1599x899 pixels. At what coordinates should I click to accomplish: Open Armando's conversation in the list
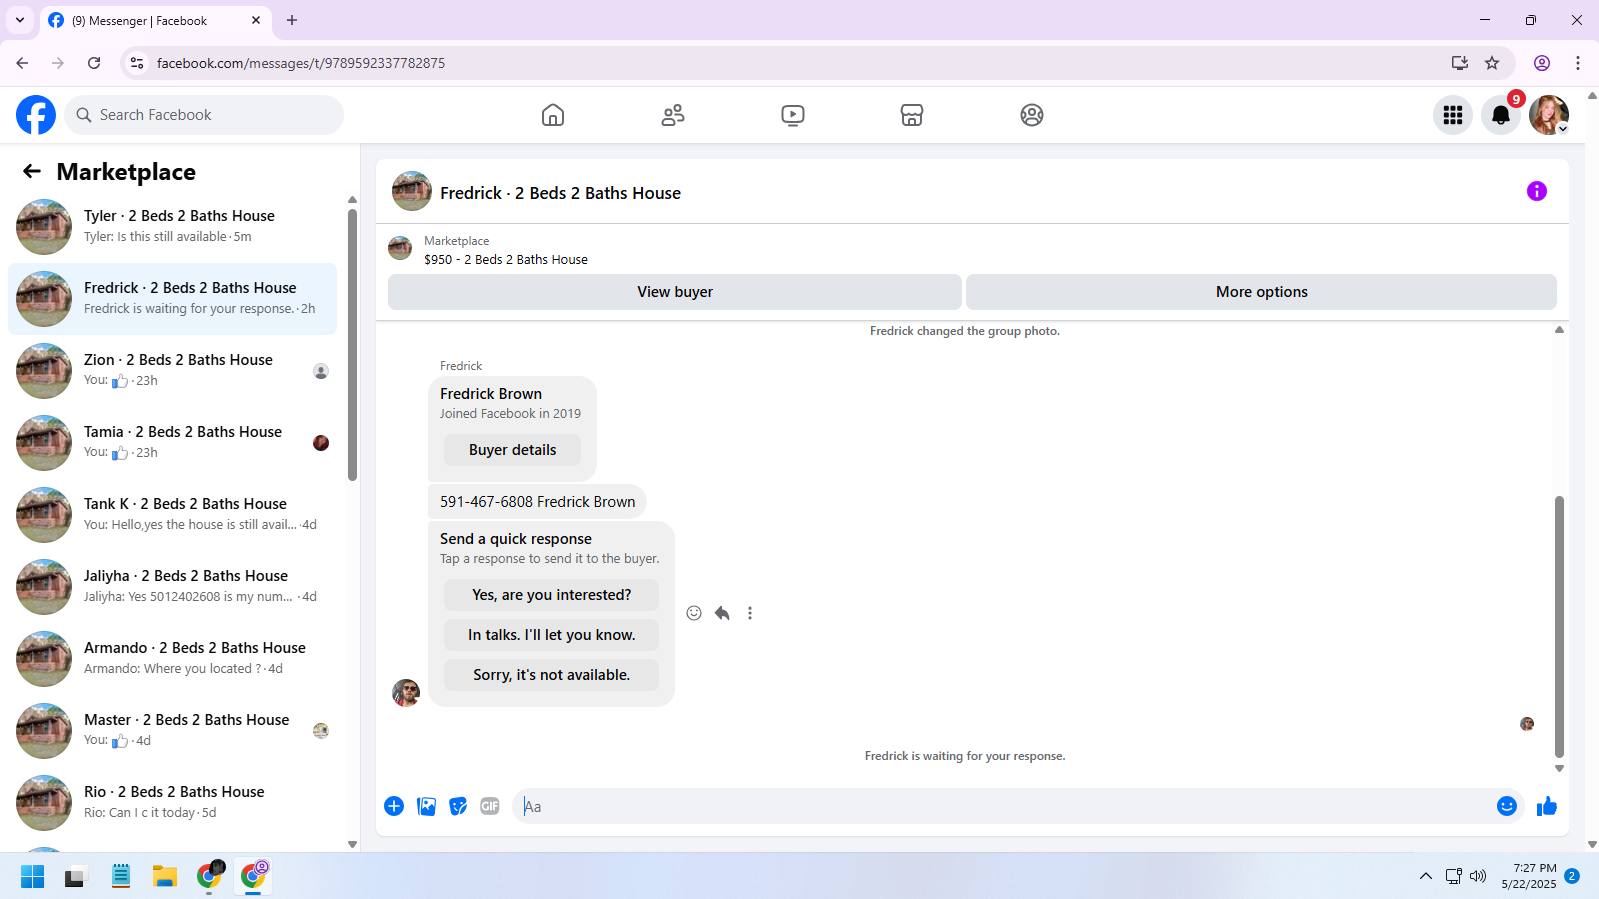[x=172, y=659]
